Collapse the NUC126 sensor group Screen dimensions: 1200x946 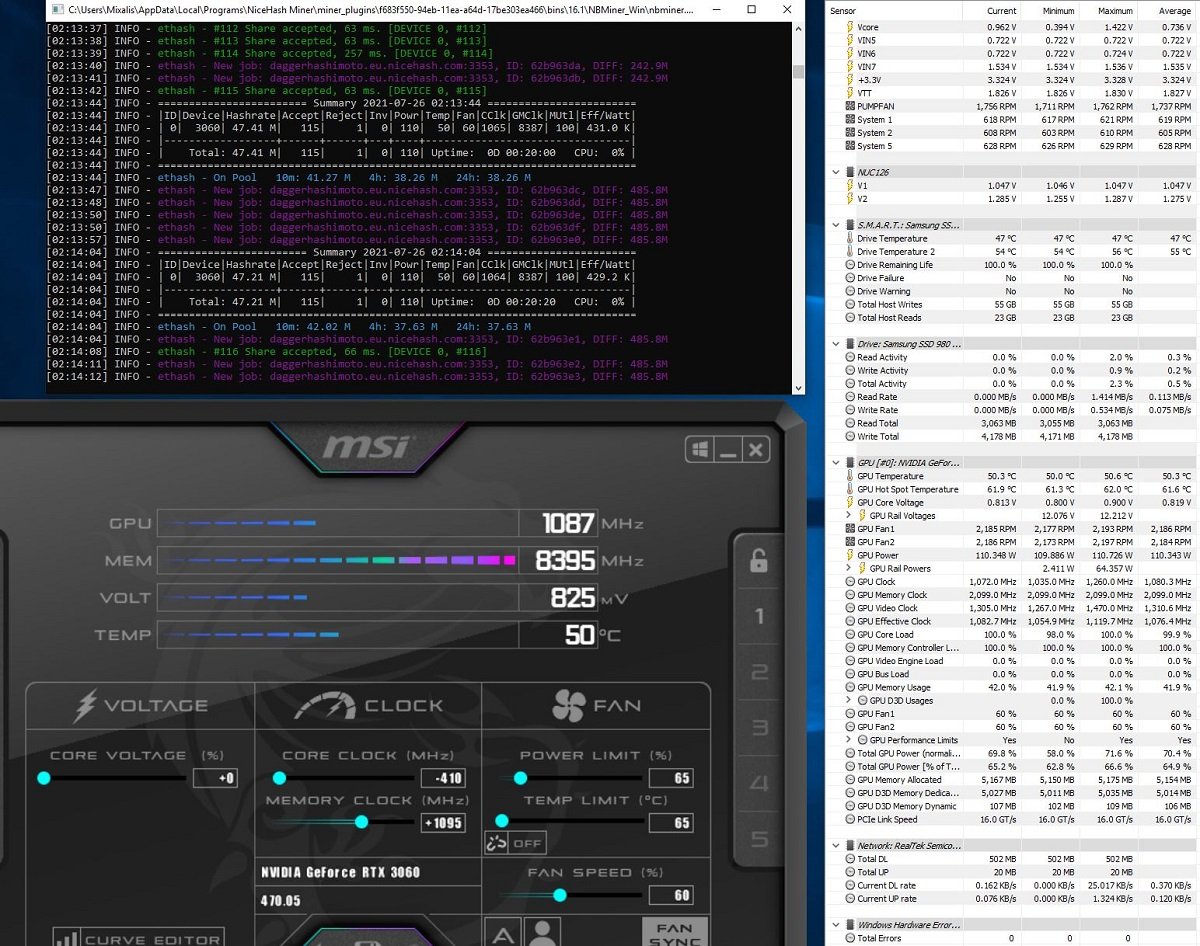pos(836,172)
